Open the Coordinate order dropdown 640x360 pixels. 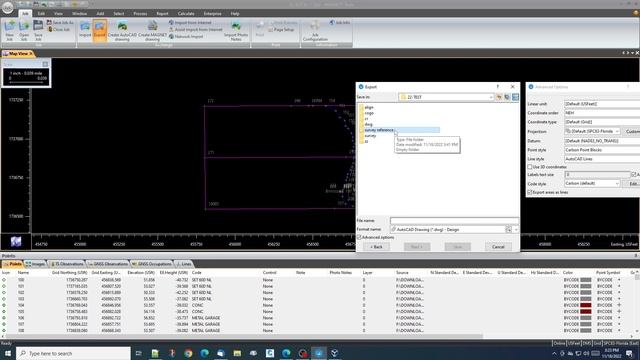click(602, 113)
